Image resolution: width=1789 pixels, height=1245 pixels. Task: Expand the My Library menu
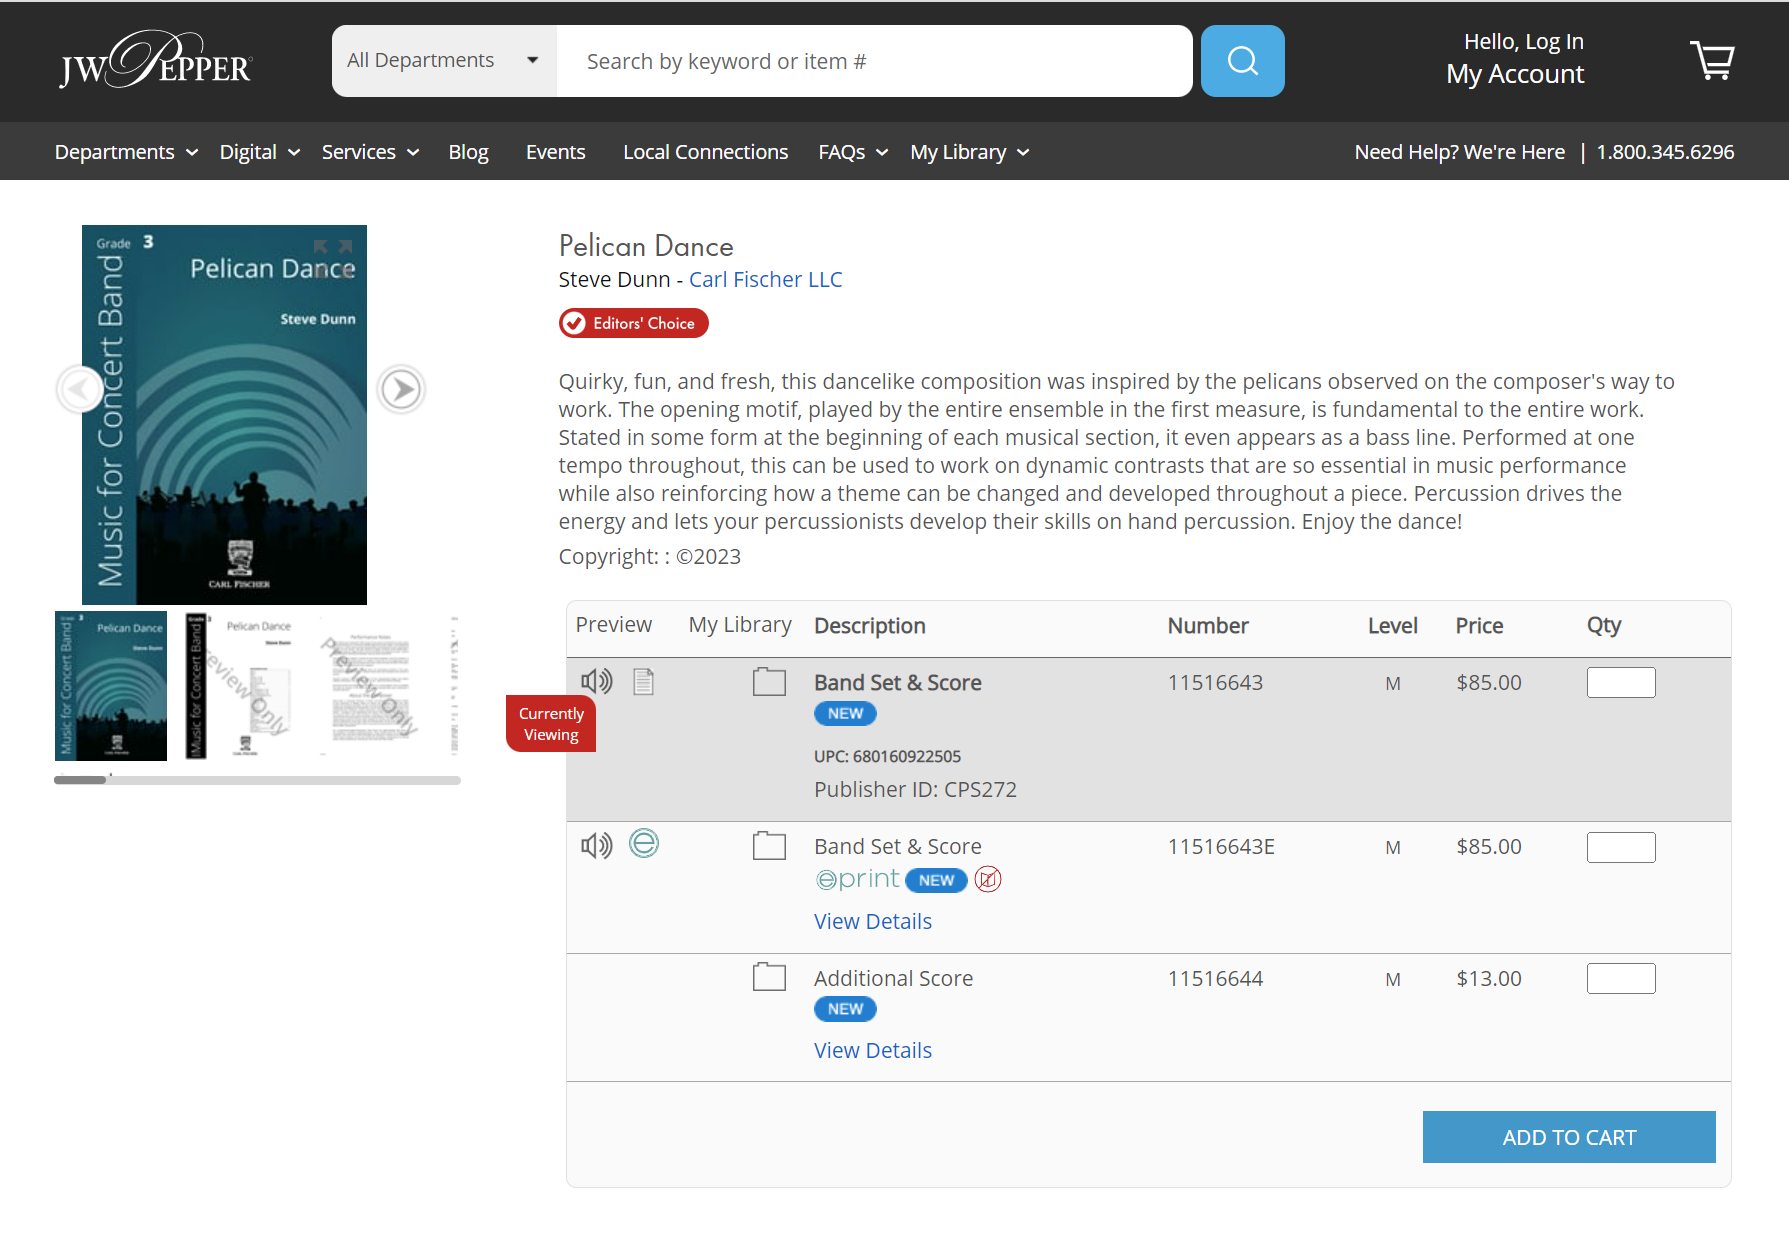click(x=969, y=152)
